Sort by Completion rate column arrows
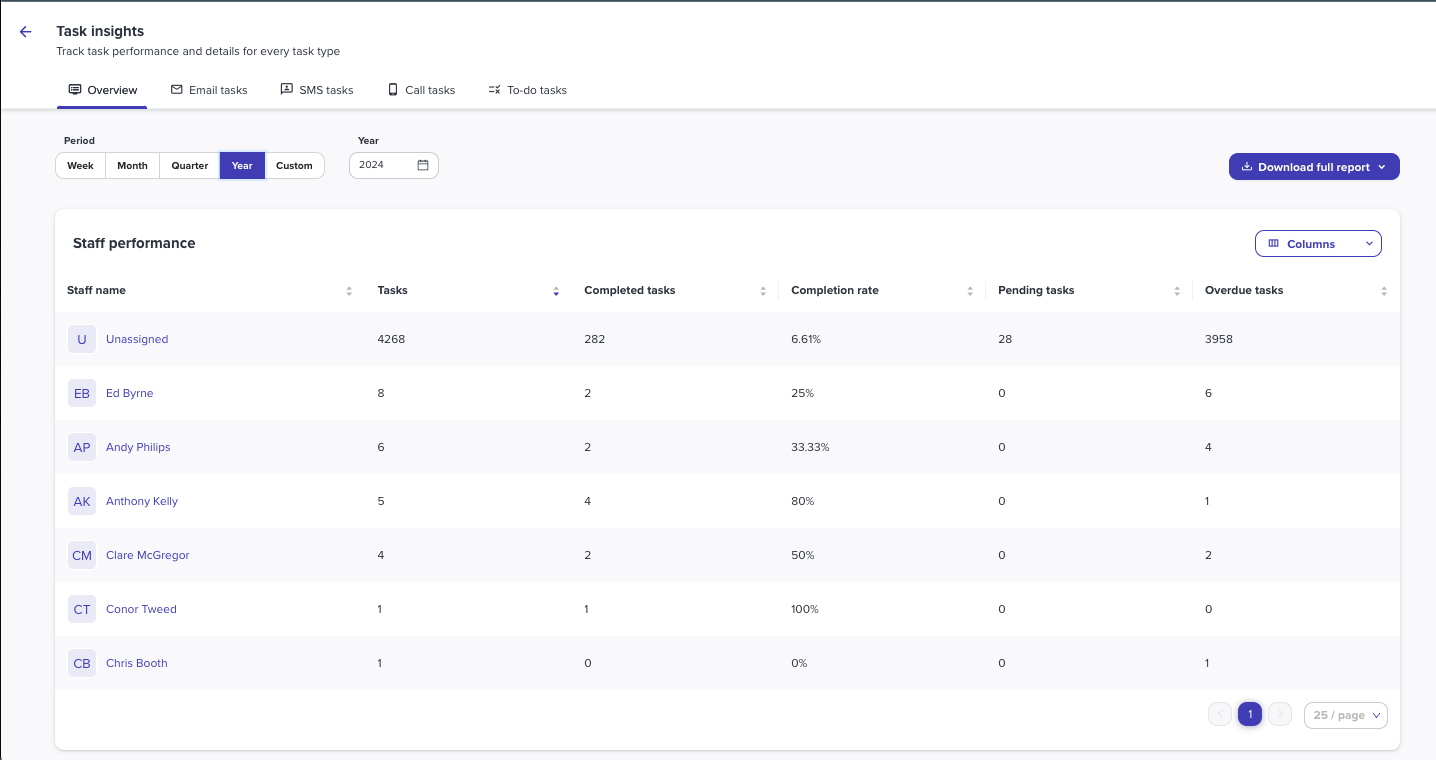 coord(970,291)
